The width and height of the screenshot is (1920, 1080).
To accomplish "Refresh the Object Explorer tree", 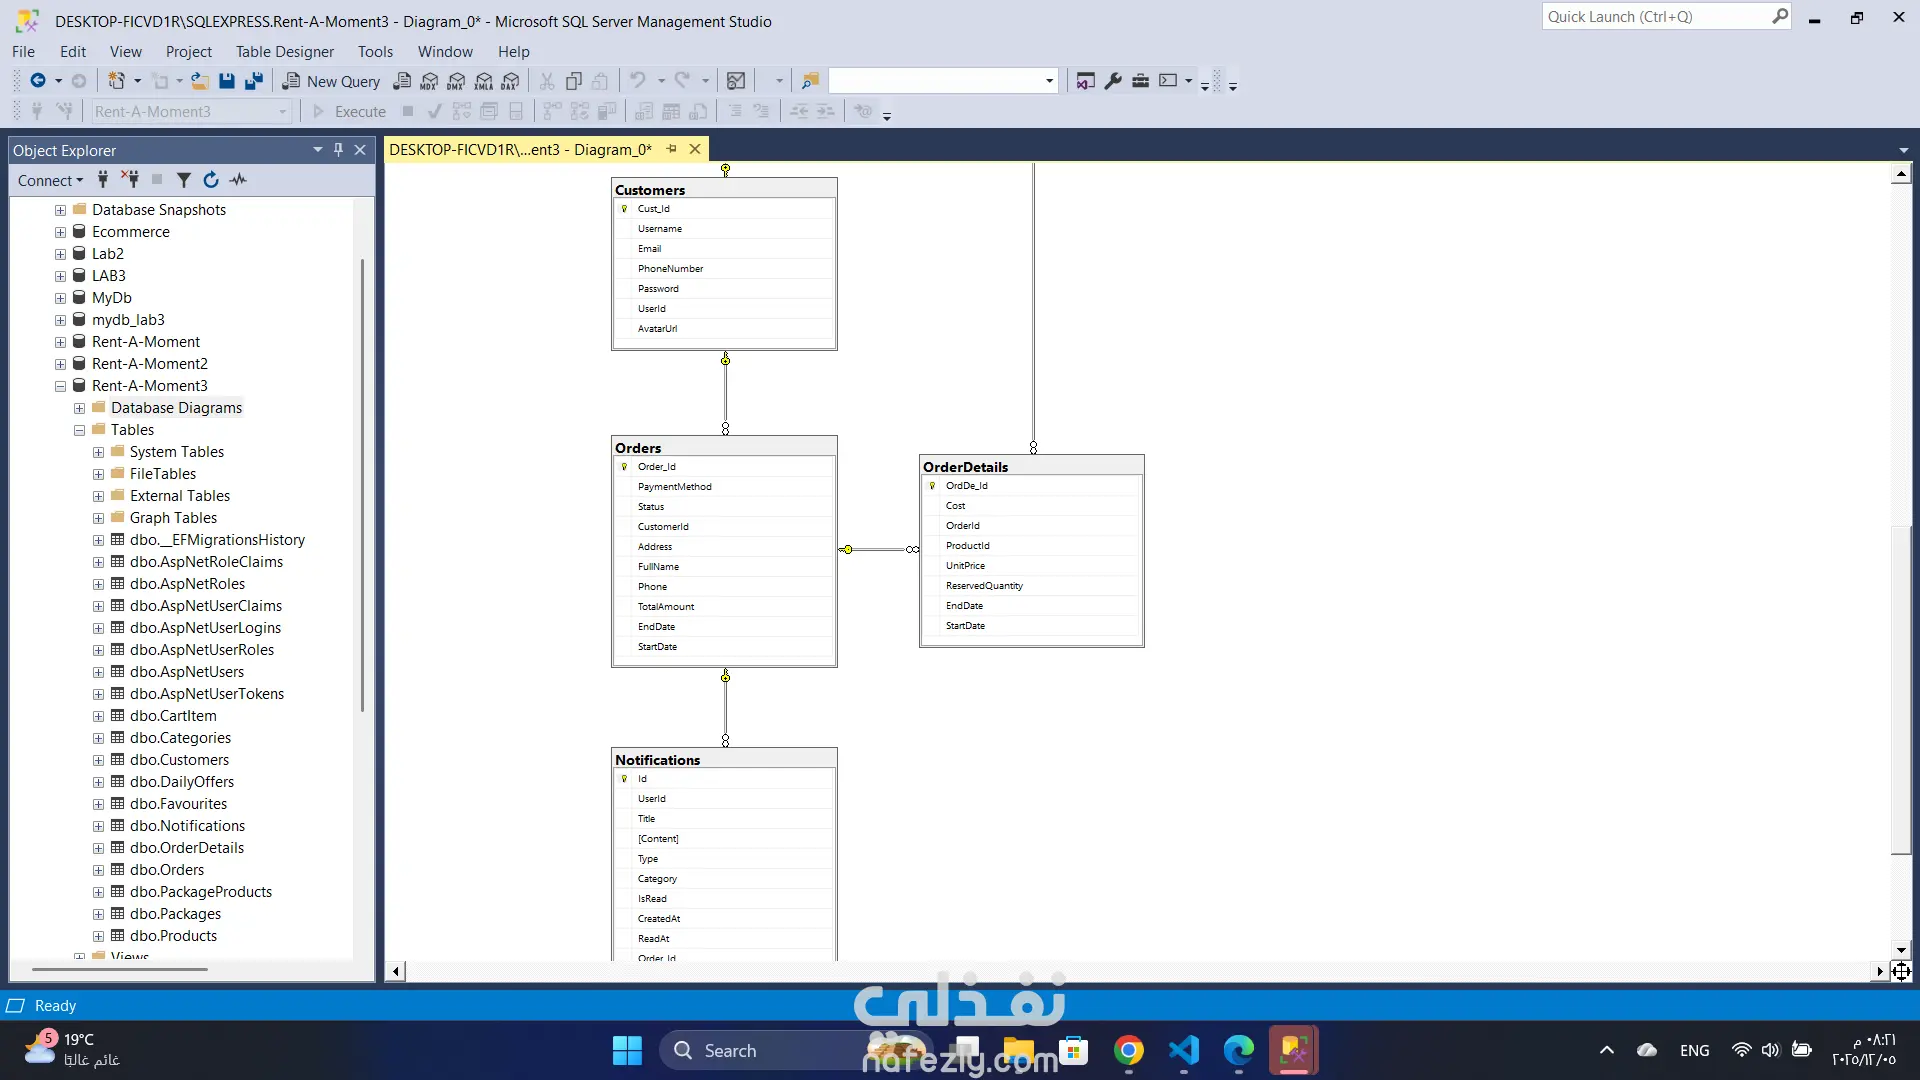I will (211, 180).
